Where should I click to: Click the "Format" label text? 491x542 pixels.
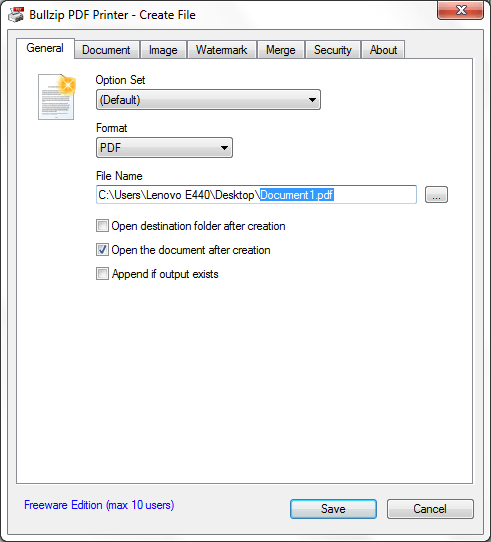(x=112, y=128)
